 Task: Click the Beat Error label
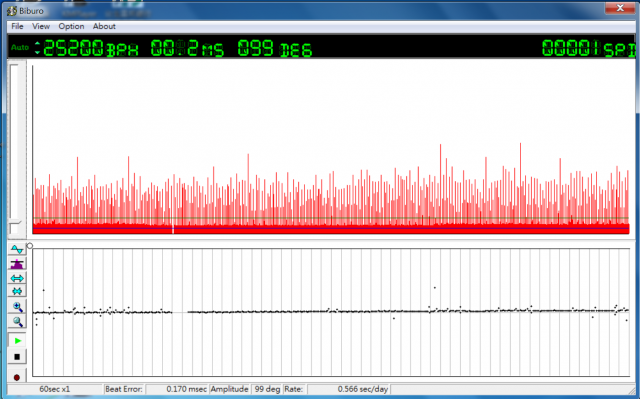pyautogui.click(x=124, y=389)
